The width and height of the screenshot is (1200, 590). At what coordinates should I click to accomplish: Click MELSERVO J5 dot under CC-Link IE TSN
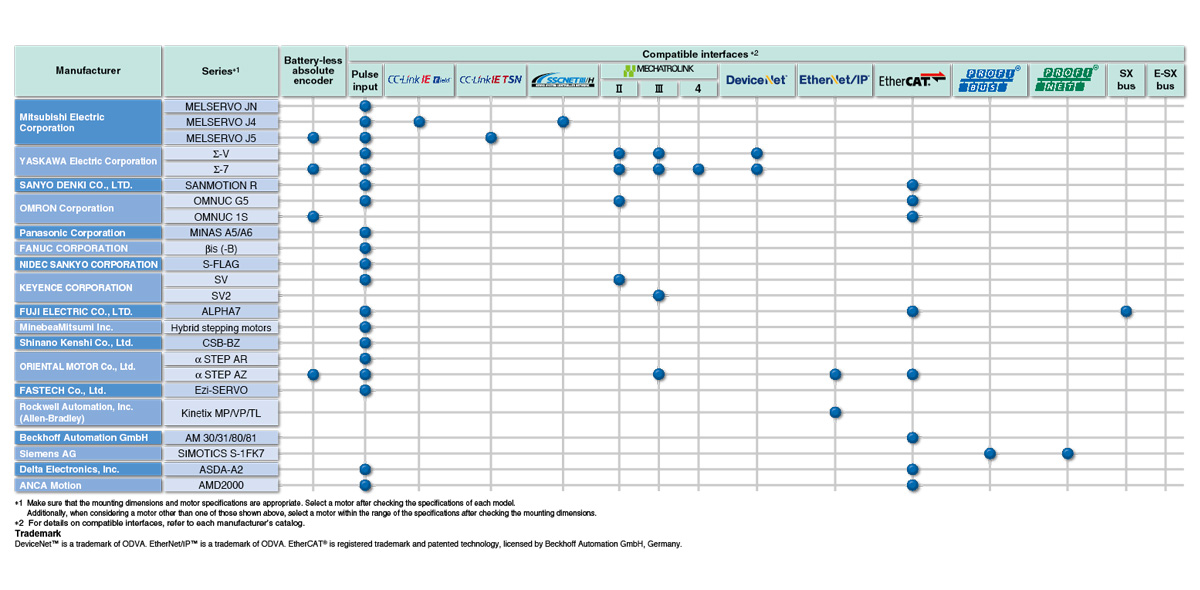click(491, 138)
